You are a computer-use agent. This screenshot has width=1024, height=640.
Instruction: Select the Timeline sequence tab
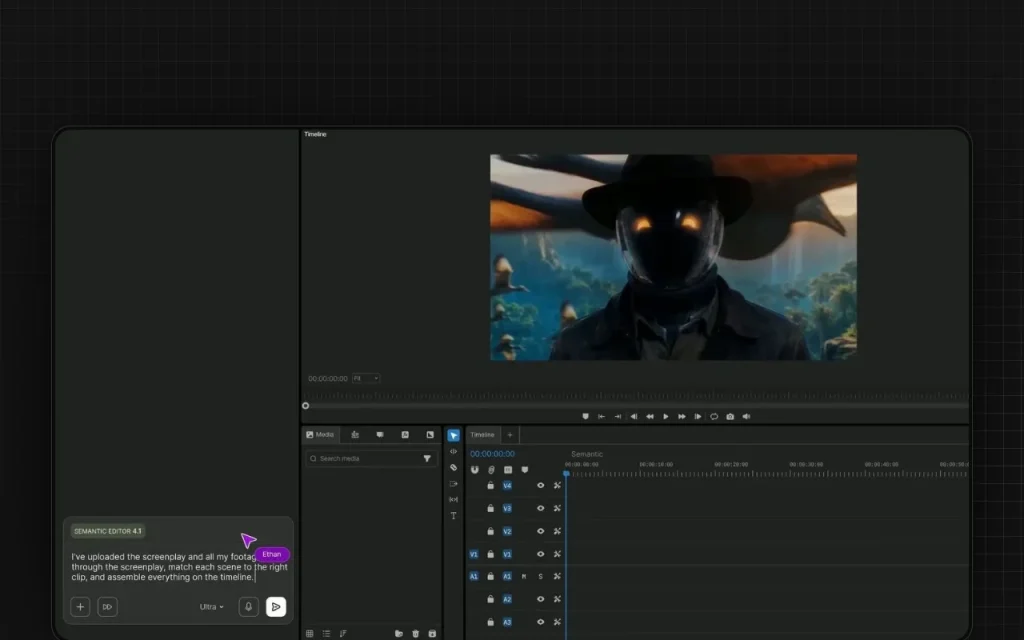pyautogui.click(x=483, y=435)
